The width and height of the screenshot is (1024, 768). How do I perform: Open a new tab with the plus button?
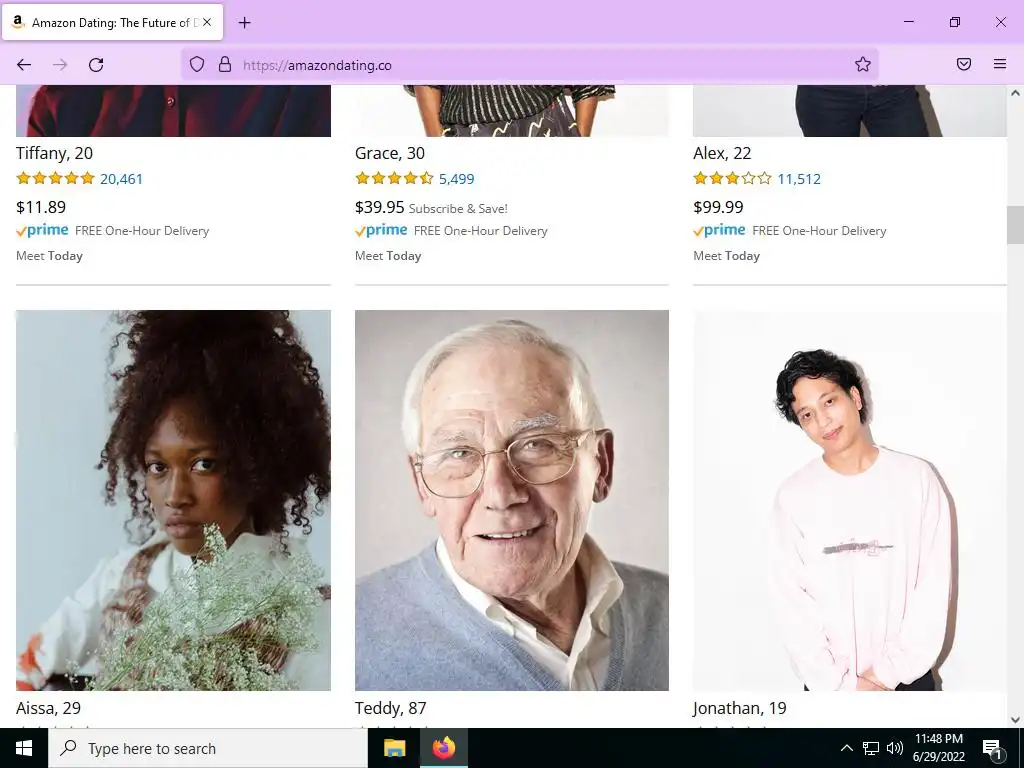(x=244, y=23)
